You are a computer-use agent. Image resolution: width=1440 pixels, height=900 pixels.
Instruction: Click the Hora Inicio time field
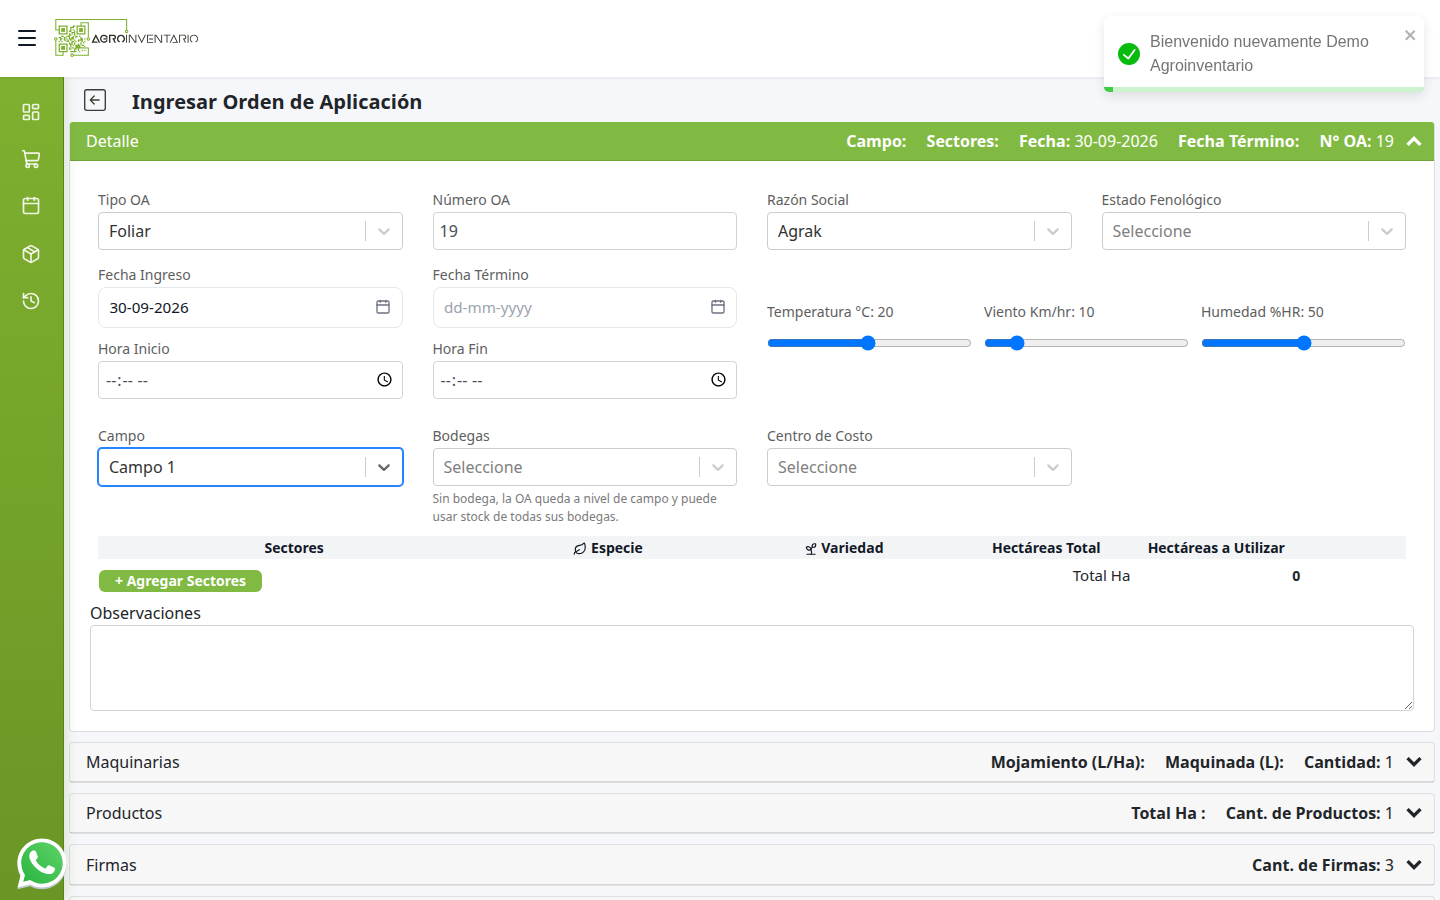pos(250,380)
